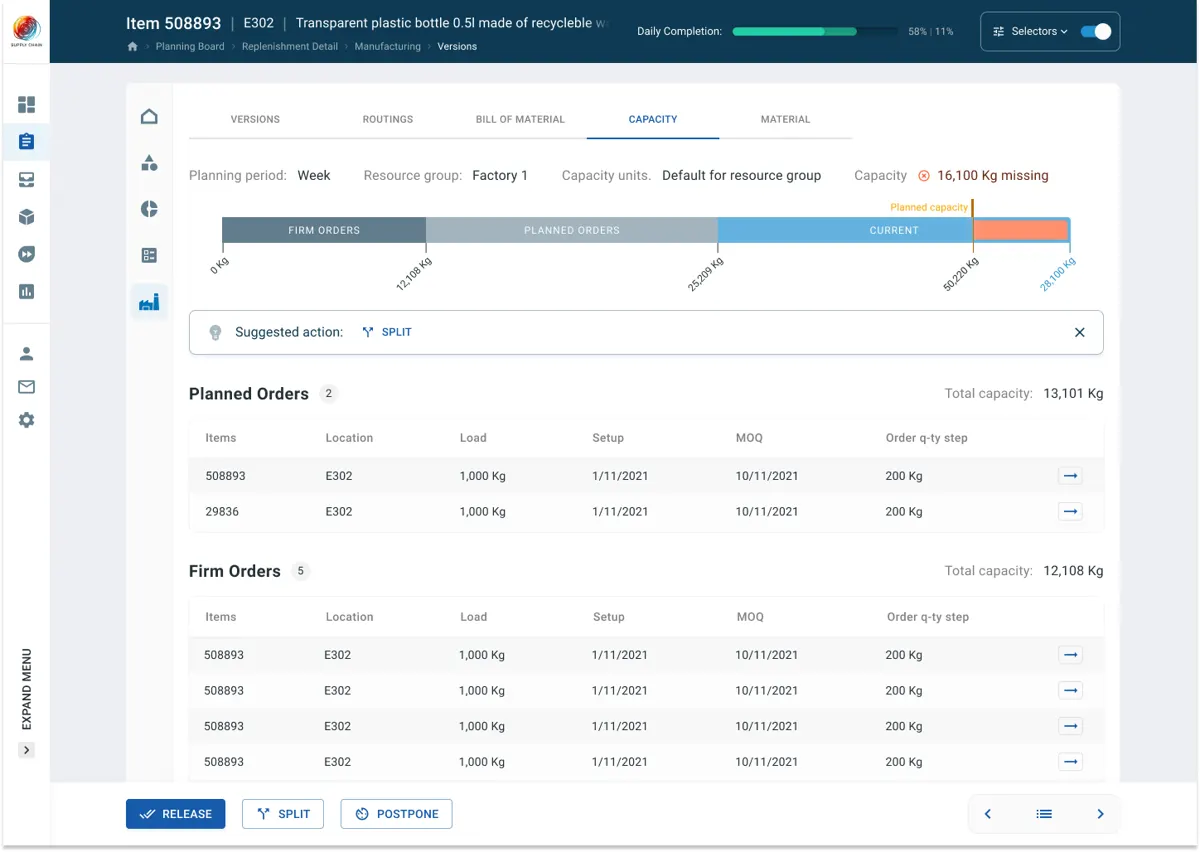
Task: Dismiss the suggested action banner
Action: (x=1080, y=332)
